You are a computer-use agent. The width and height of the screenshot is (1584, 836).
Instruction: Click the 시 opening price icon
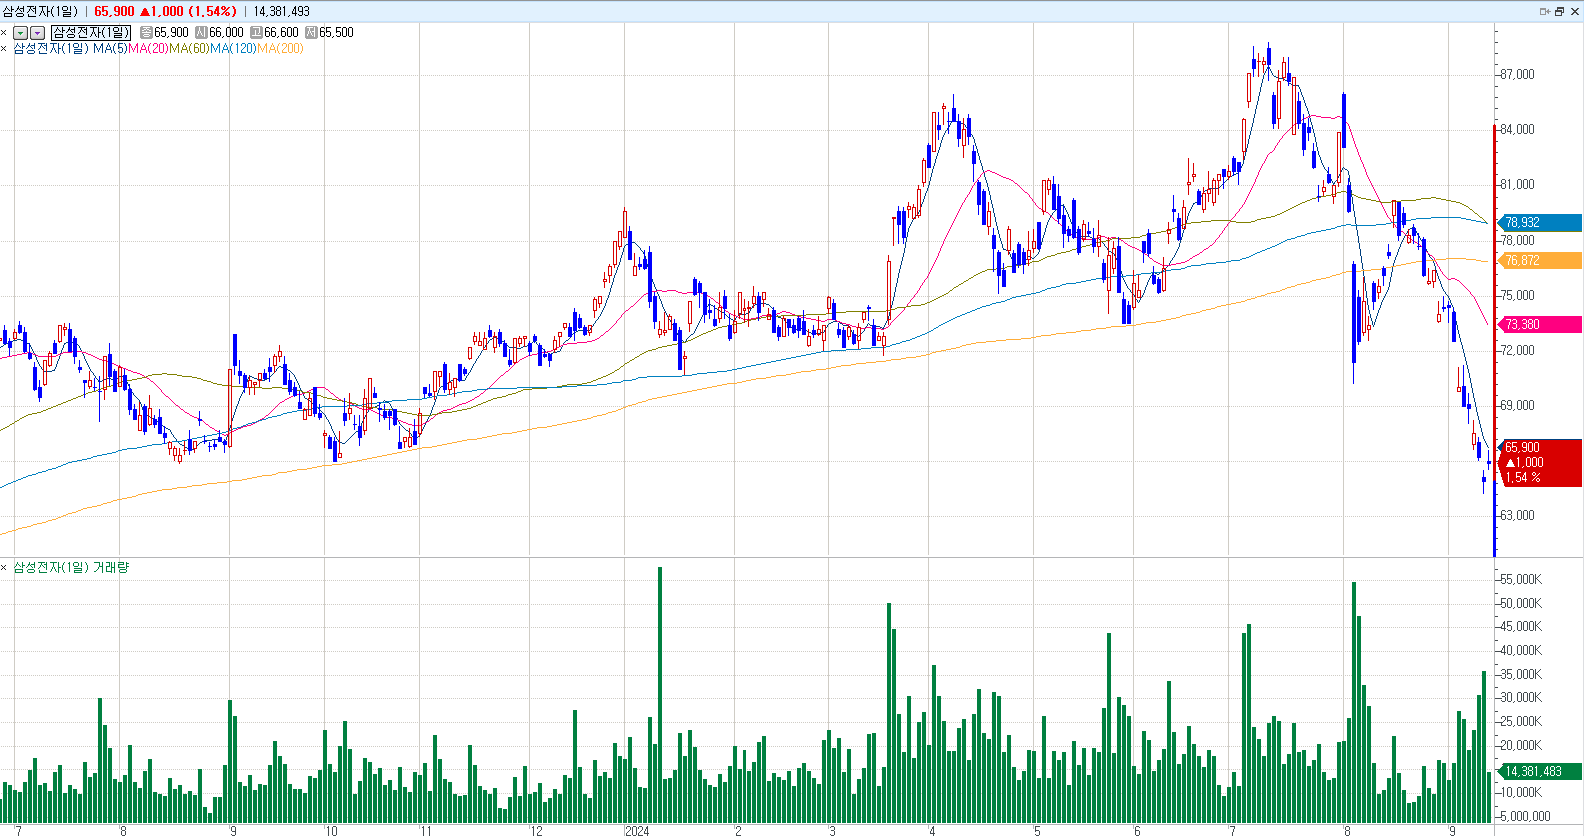[201, 33]
